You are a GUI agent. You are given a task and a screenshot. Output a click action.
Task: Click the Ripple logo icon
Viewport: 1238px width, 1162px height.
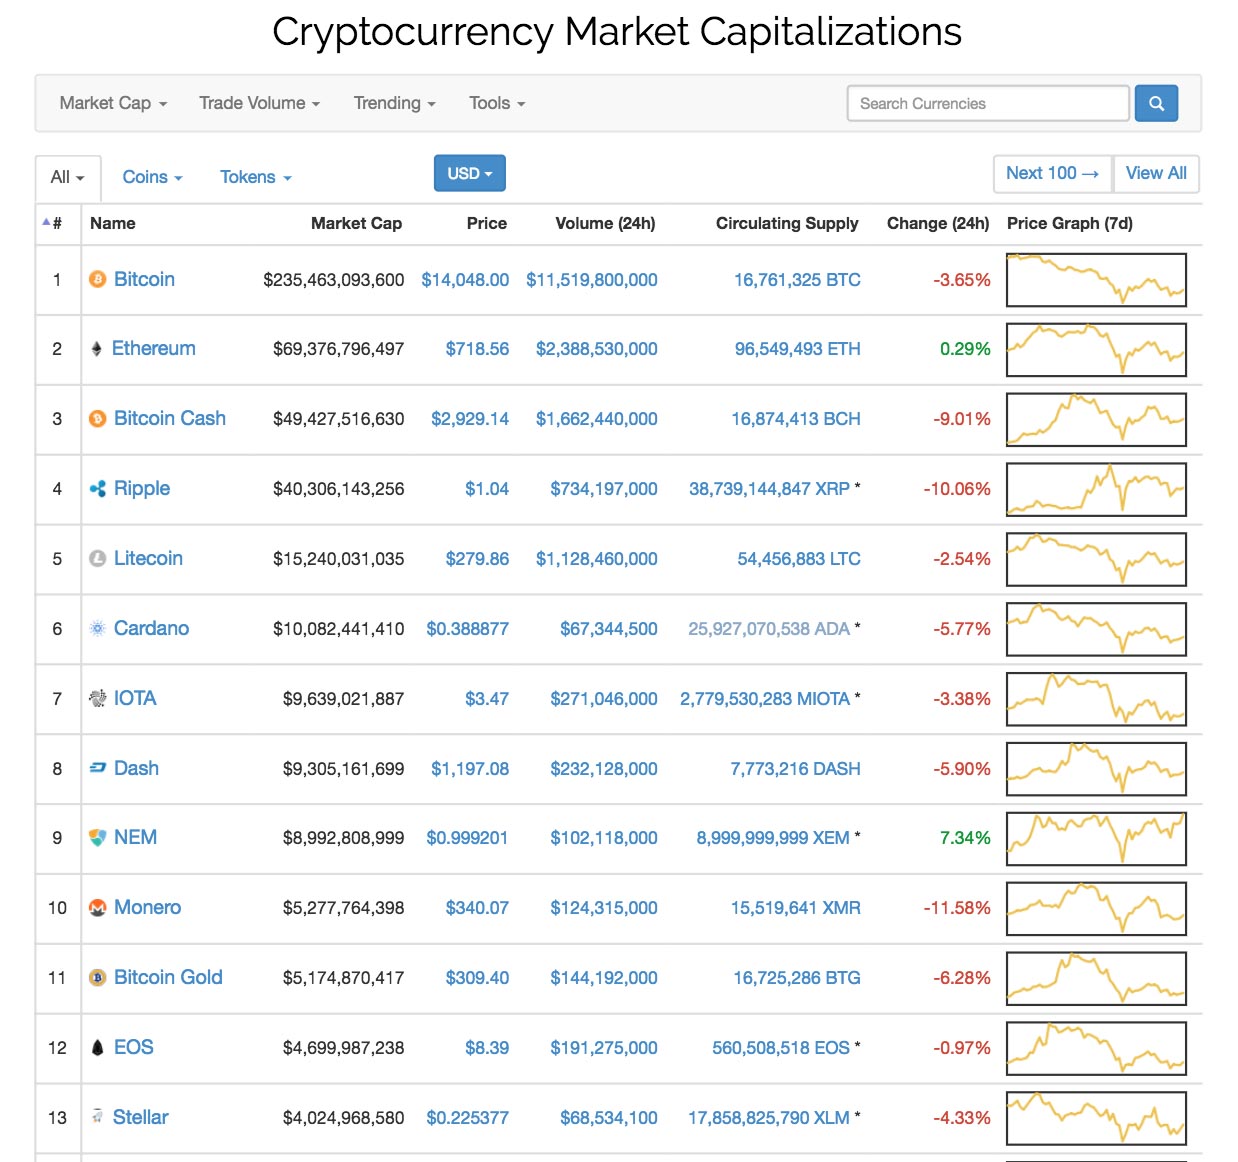tap(98, 489)
